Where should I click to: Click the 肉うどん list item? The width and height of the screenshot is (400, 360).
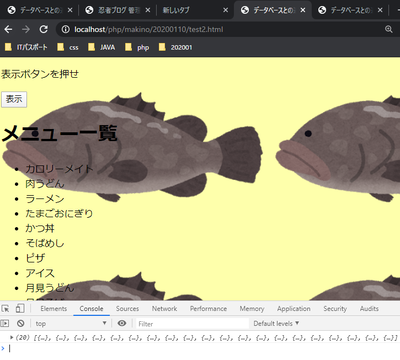(45, 184)
